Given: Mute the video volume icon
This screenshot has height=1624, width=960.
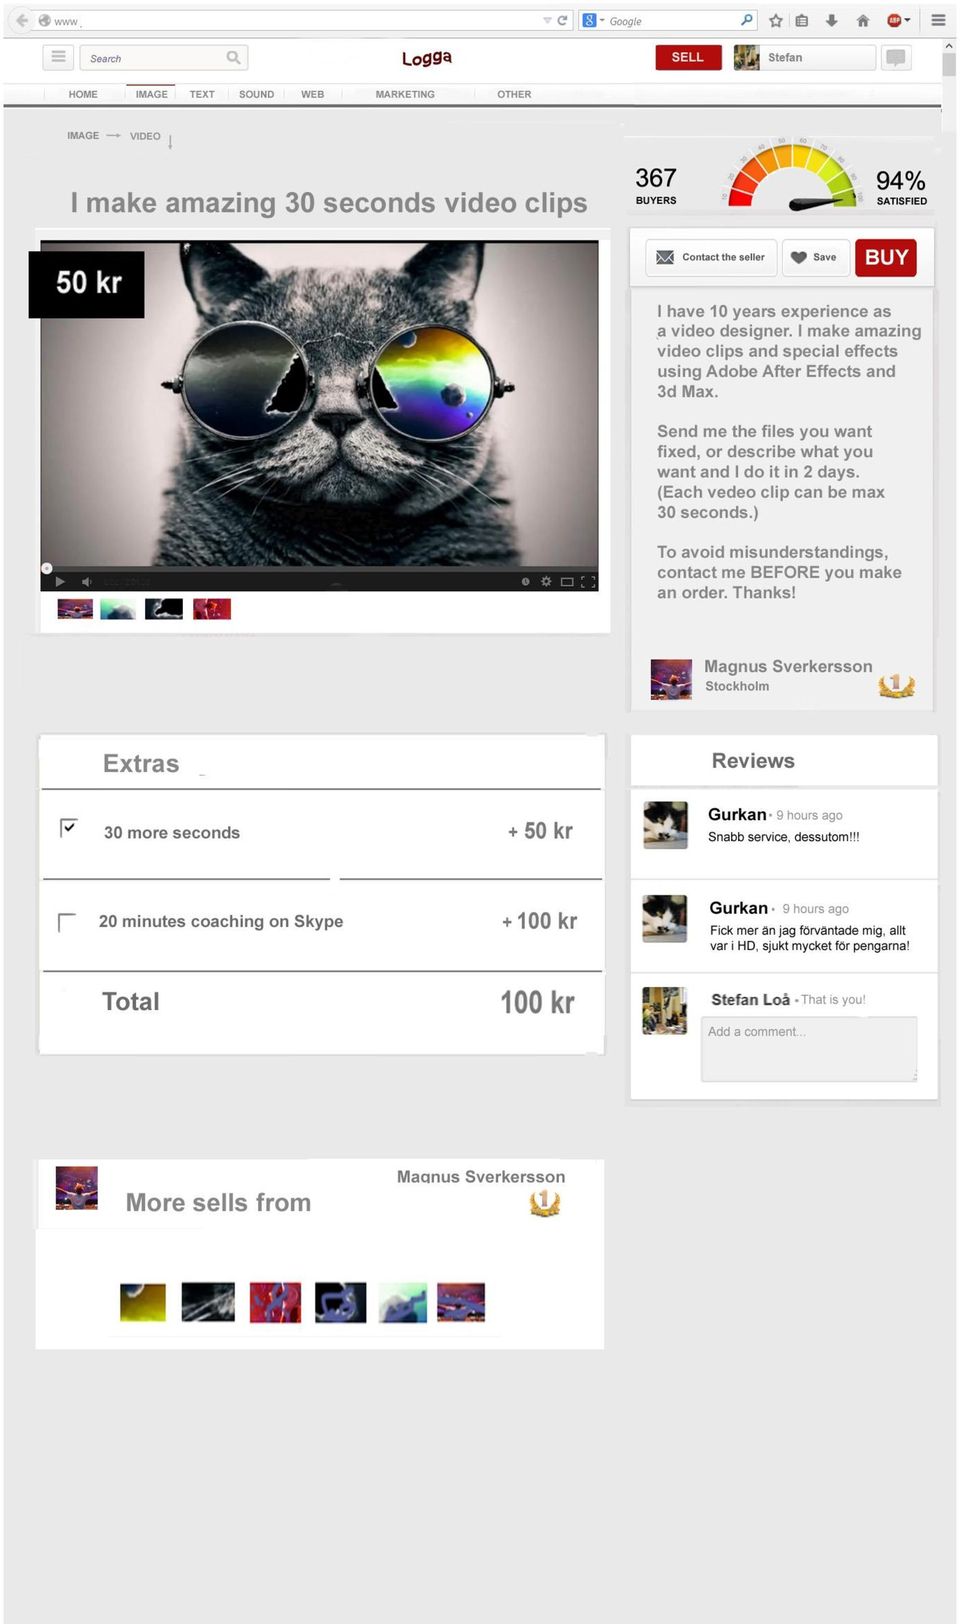Looking at the screenshot, I should 86,582.
